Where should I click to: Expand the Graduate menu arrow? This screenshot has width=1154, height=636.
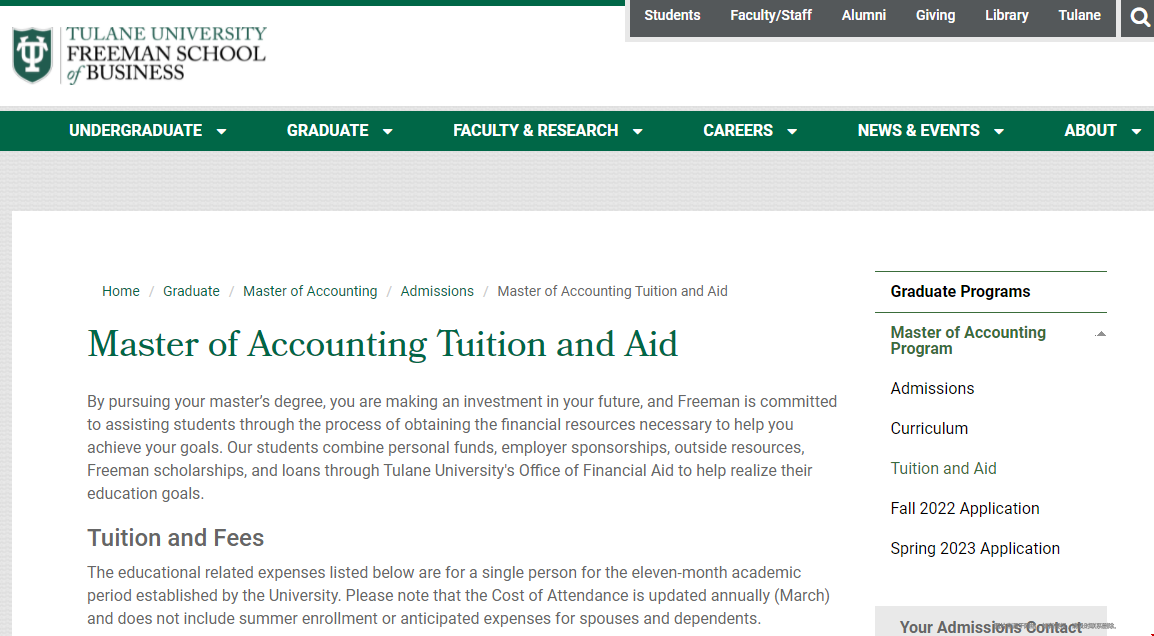click(388, 132)
